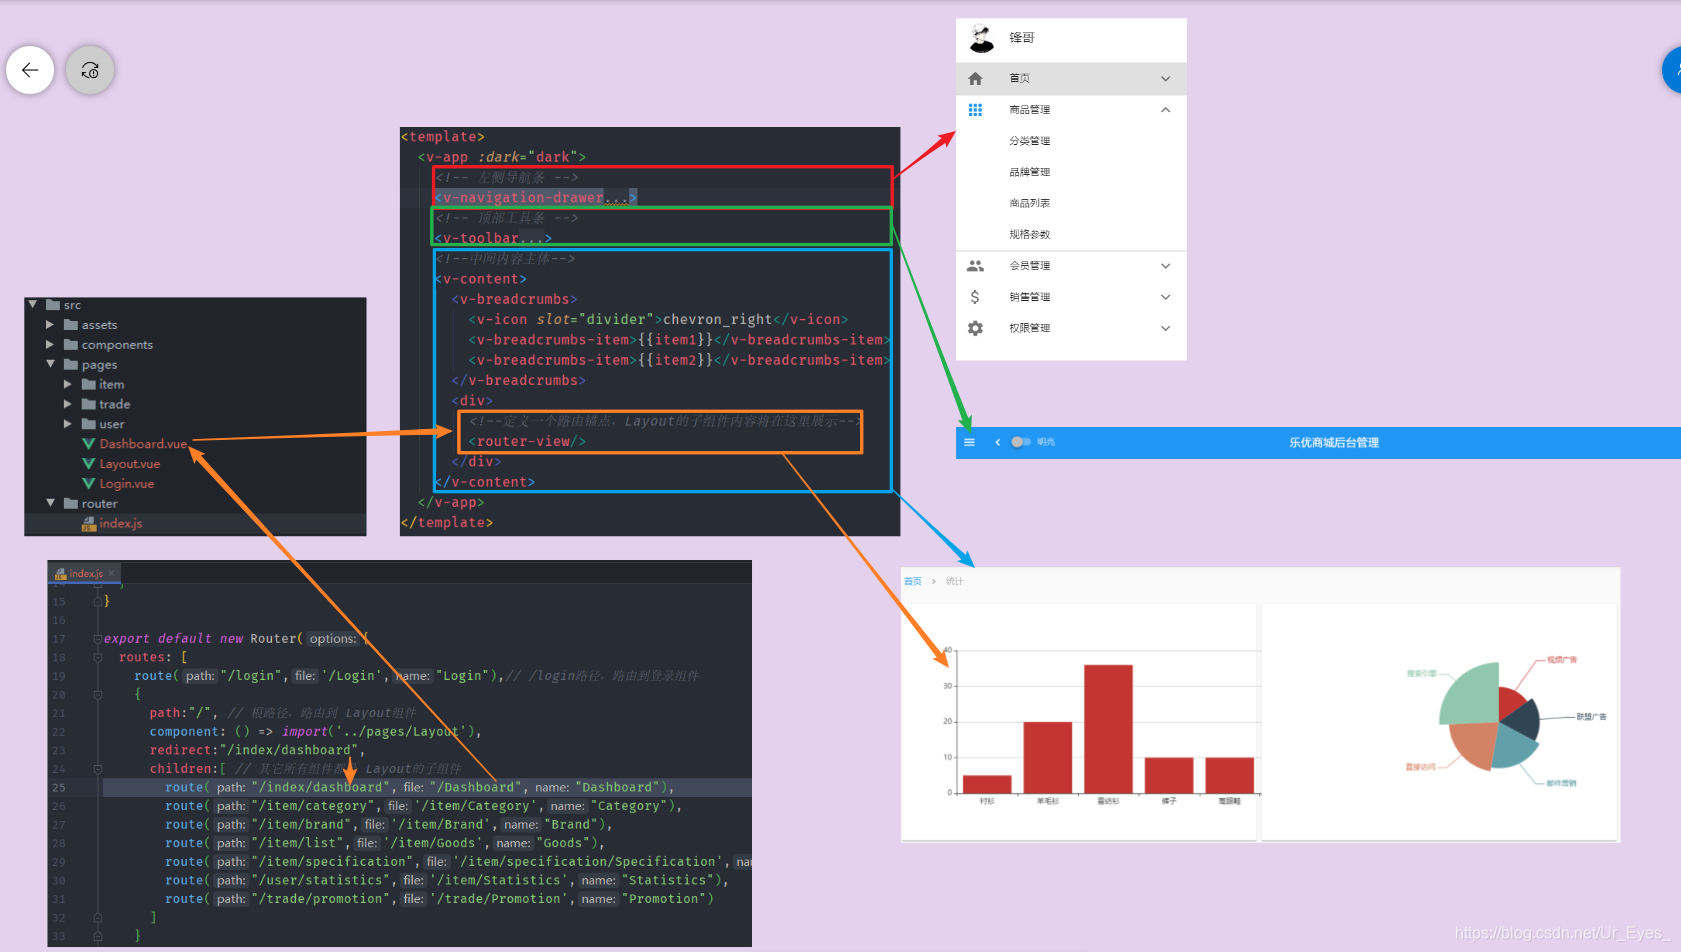Click the <router-view/> code line

tap(526, 441)
